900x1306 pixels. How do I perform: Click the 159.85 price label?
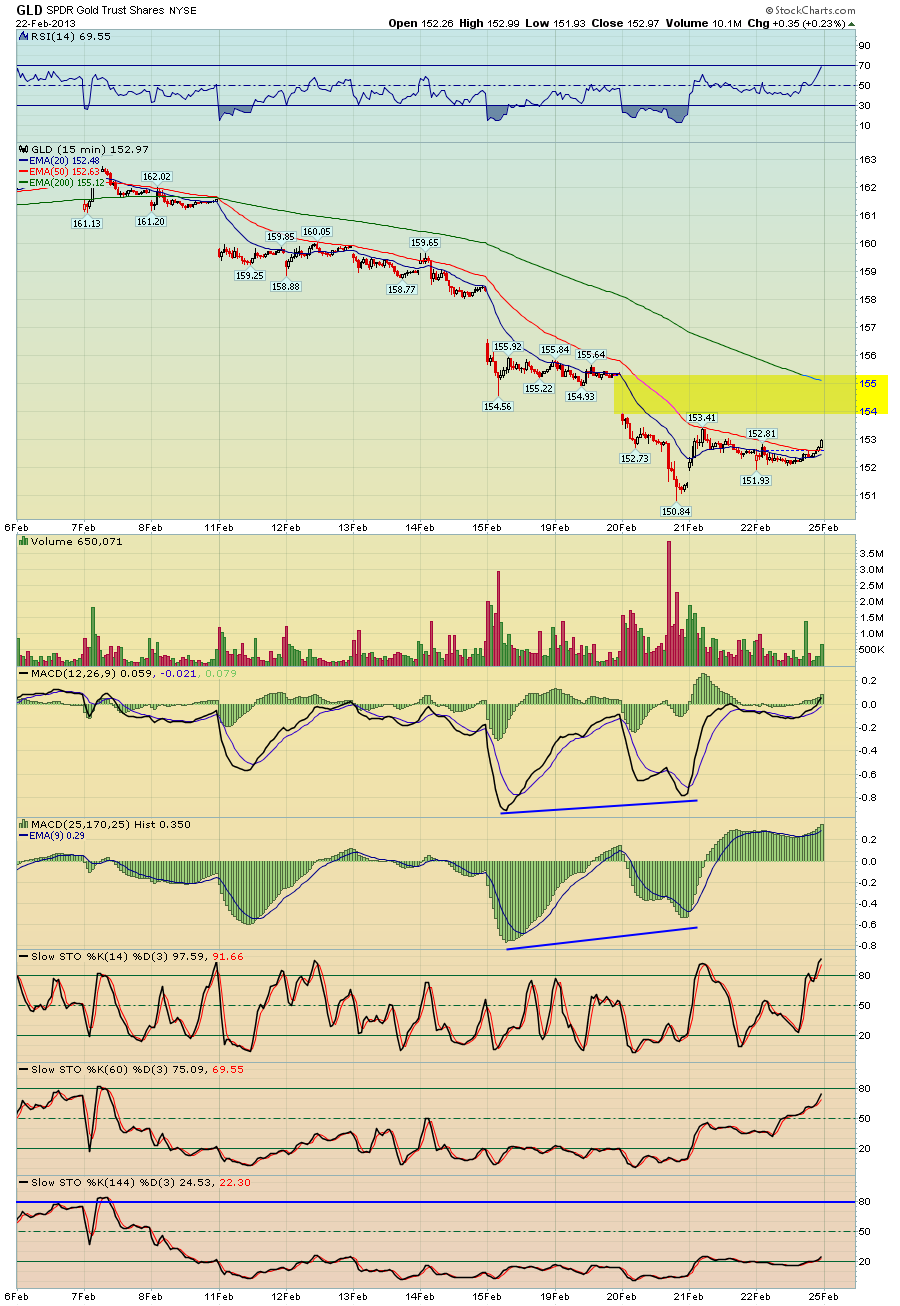(281, 236)
